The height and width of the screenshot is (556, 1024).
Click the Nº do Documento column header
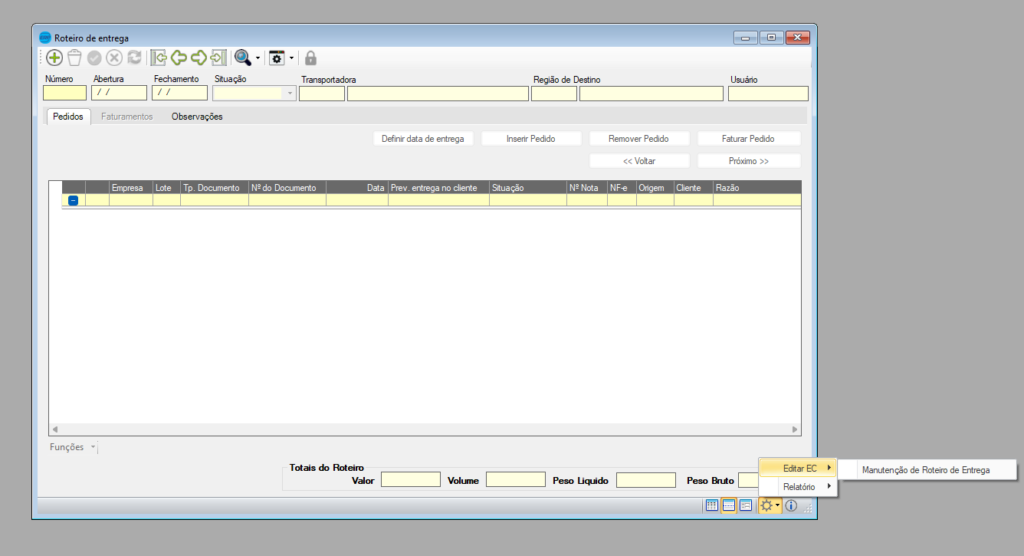[x=287, y=188]
